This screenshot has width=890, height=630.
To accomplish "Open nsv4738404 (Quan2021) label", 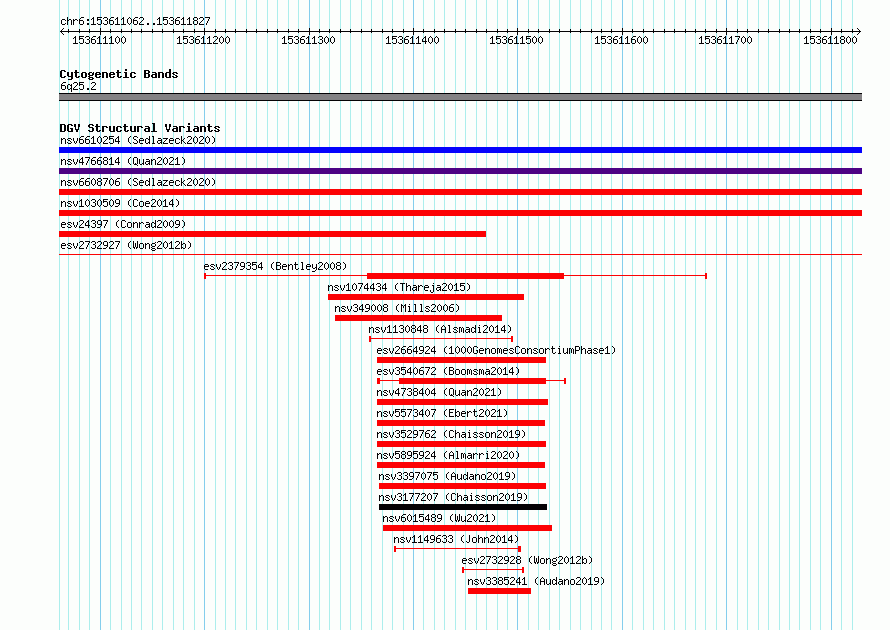I will [439, 392].
